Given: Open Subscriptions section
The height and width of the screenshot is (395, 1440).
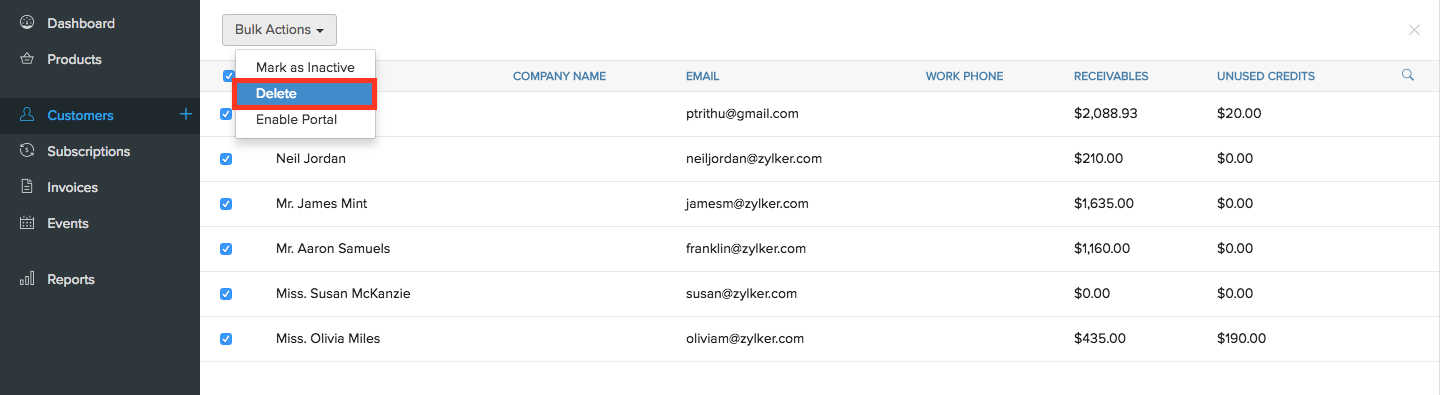Looking at the screenshot, I should pyautogui.click(x=89, y=151).
